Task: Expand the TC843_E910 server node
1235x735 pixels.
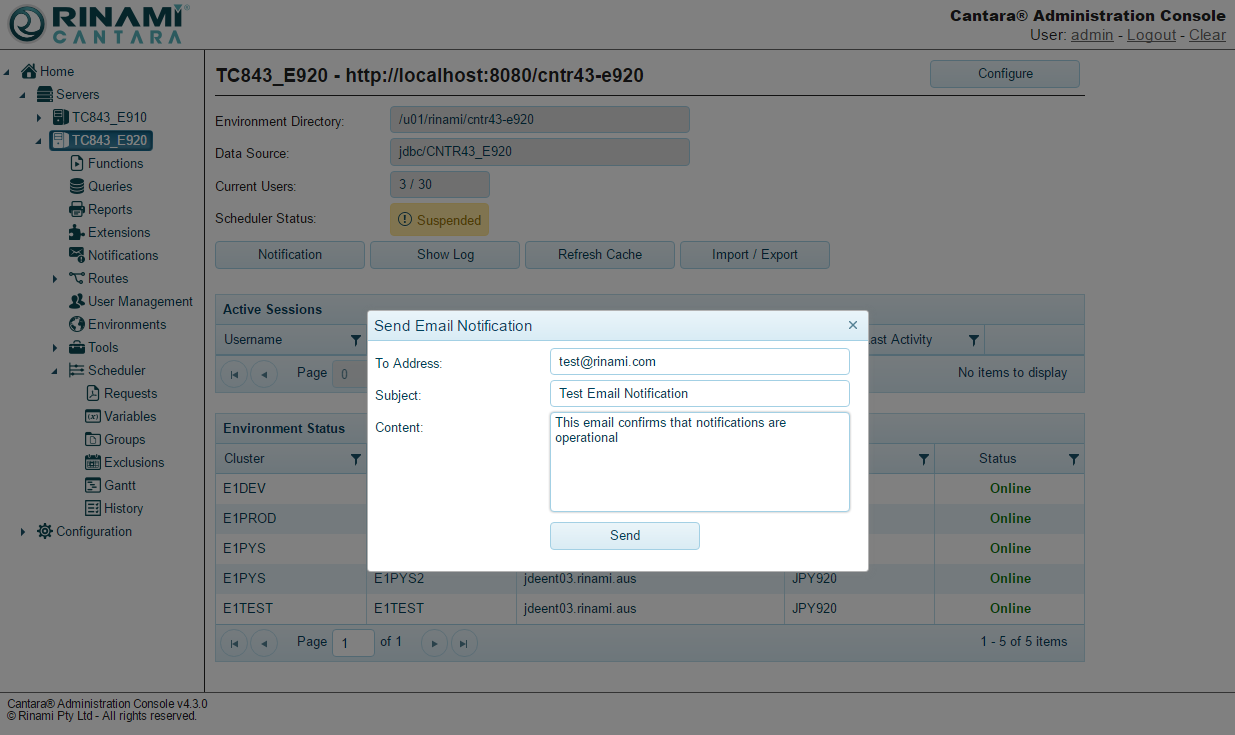Action: click(39, 118)
